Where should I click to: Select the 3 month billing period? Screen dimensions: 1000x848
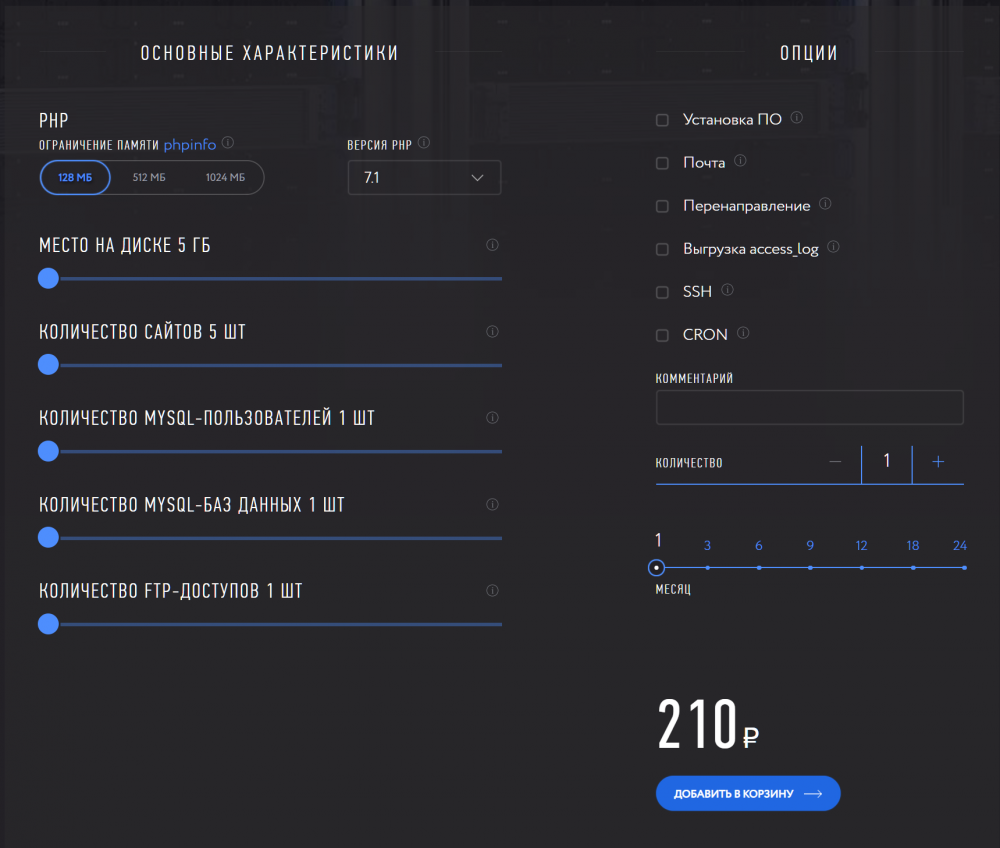click(707, 546)
